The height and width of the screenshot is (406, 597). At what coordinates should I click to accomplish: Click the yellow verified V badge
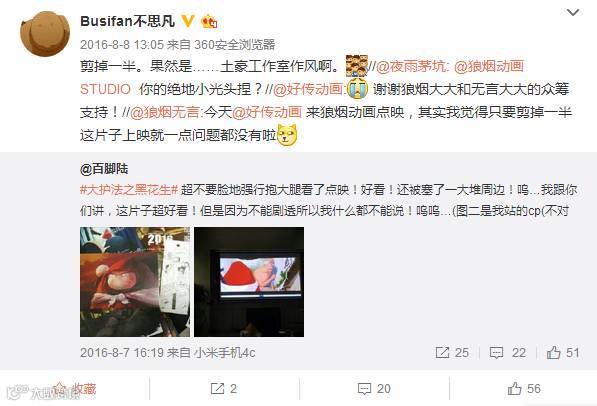click(x=188, y=21)
